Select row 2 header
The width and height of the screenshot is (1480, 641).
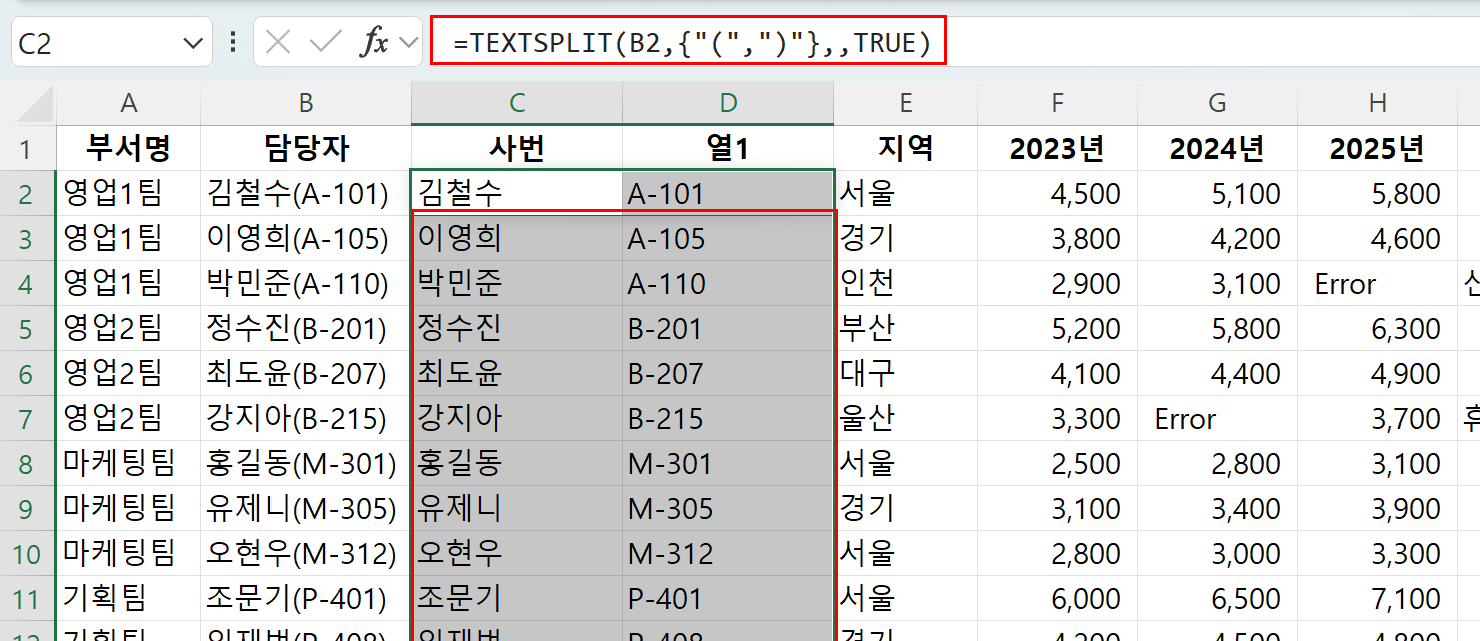(27, 194)
